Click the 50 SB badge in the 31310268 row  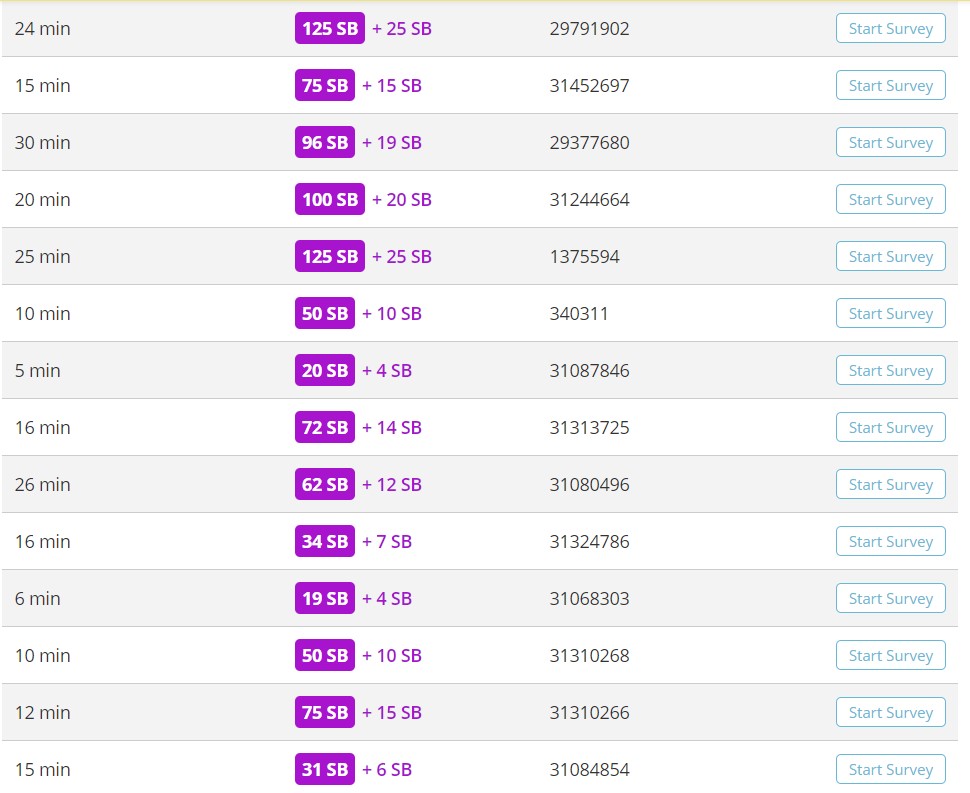[325, 655]
